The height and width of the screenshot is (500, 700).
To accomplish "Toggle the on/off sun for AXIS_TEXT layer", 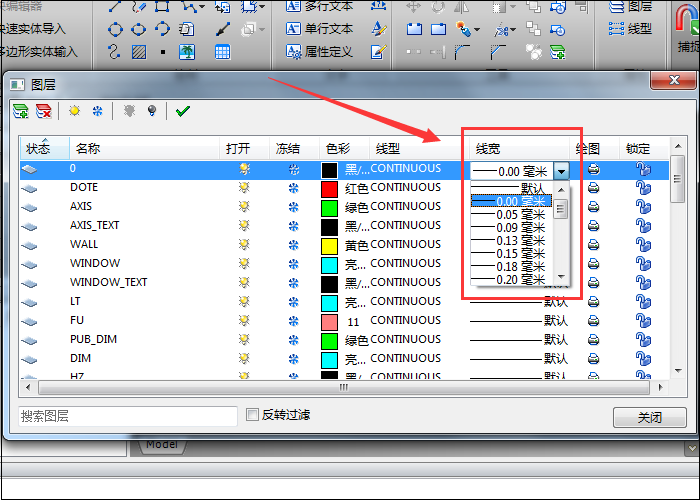I will [x=244, y=225].
